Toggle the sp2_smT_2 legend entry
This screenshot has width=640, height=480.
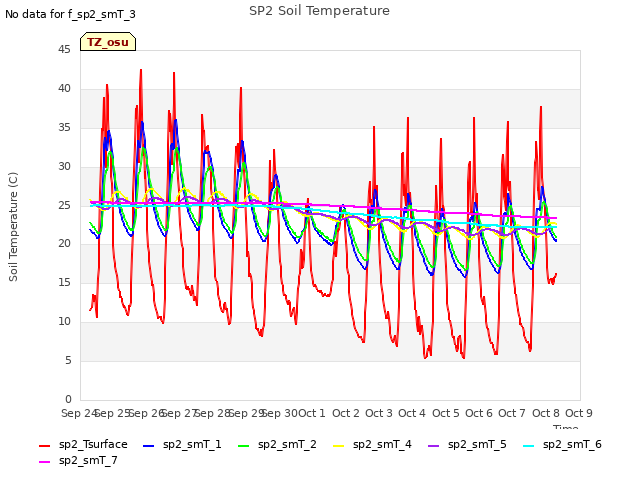[x=277, y=444]
